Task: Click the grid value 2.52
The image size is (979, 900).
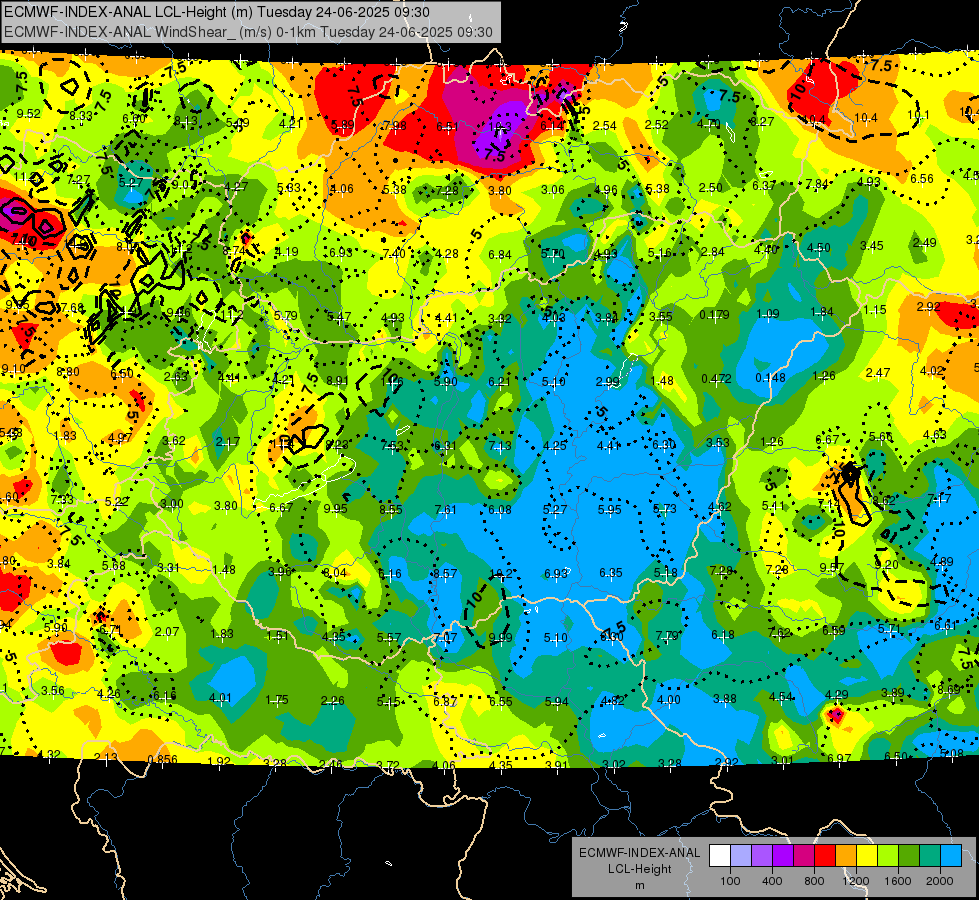Action: (657, 125)
